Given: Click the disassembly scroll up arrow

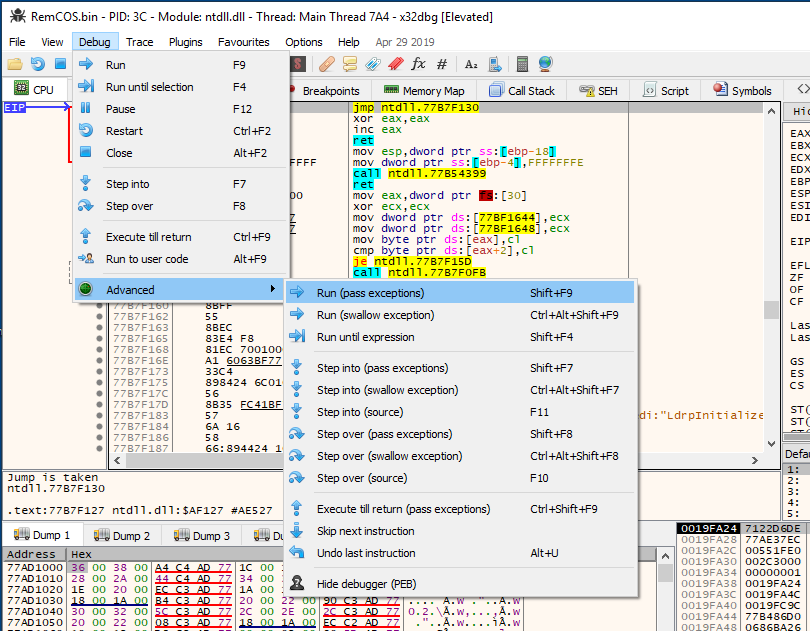Looking at the screenshot, I should coord(771,111).
